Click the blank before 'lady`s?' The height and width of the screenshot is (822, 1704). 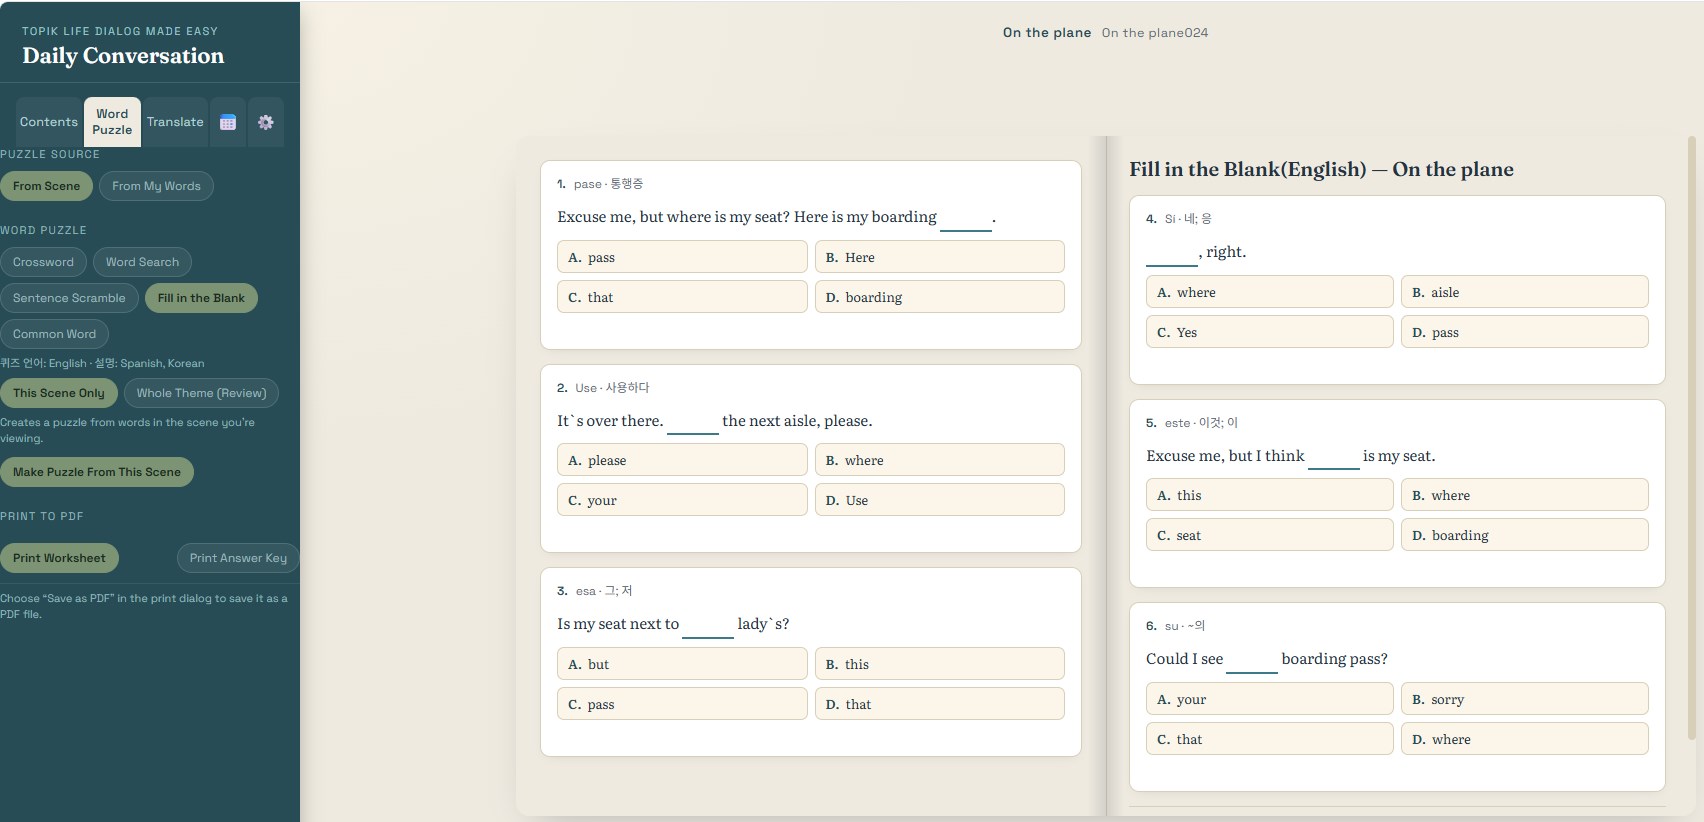[708, 627]
